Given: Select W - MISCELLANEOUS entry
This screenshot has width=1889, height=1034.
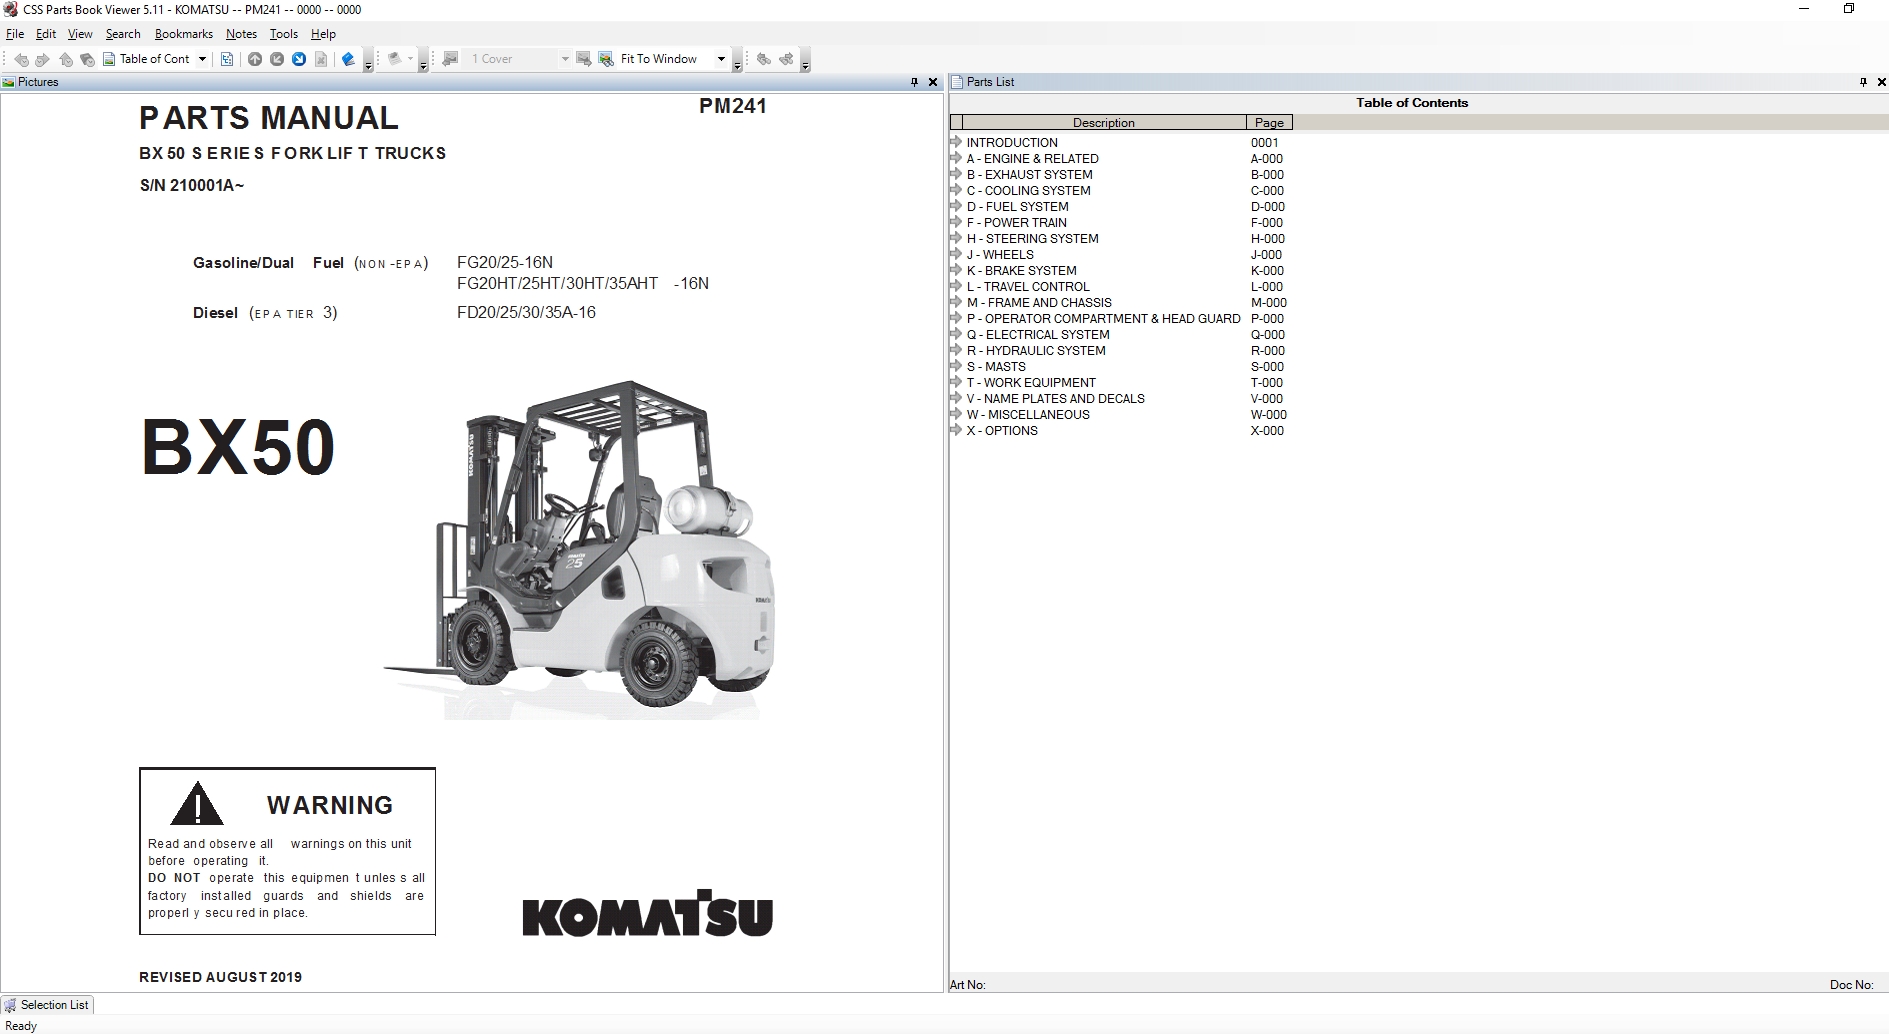Looking at the screenshot, I should 1028,415.
